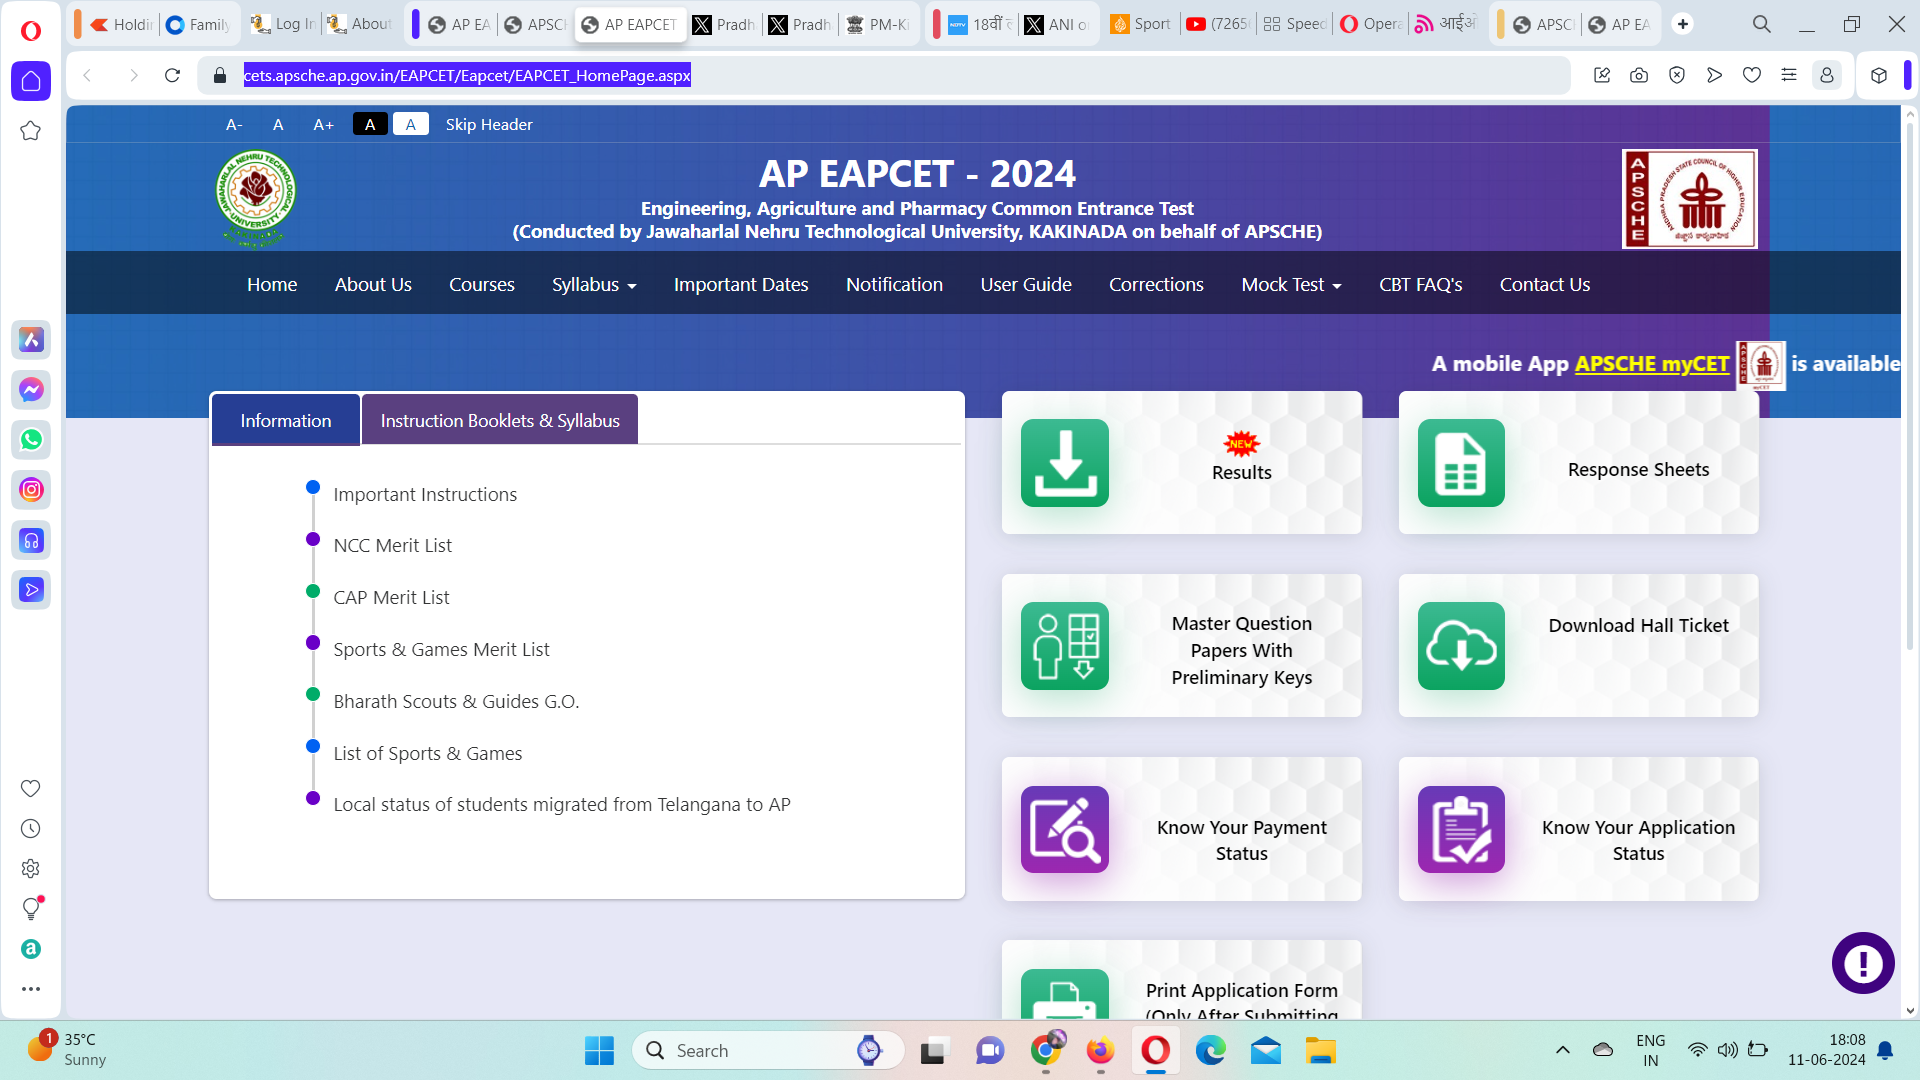1920x1080 pixels.
Task: Open the sidebar heart pinboards icon
Action: coord(31,789)
